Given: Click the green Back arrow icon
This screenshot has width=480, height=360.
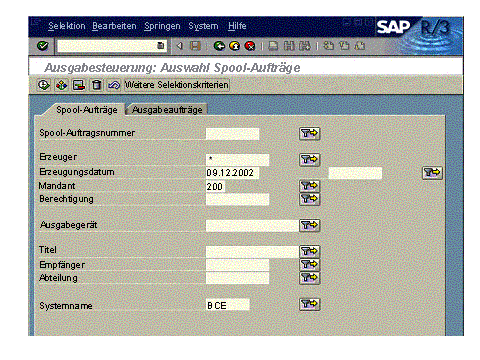Looking at the screenshot, I should click(x=219, y=46).
